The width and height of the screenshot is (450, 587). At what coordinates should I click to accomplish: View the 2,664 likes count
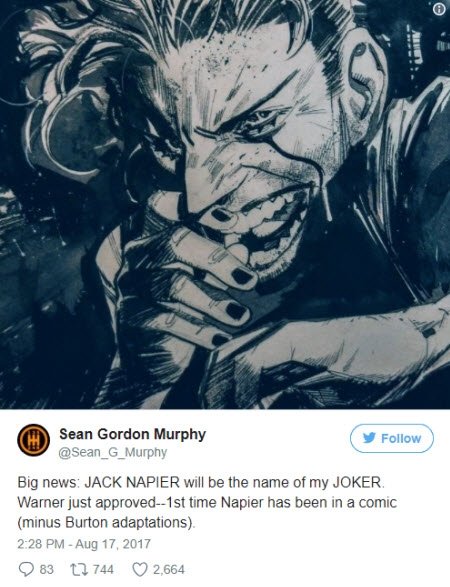coord(168,569)
